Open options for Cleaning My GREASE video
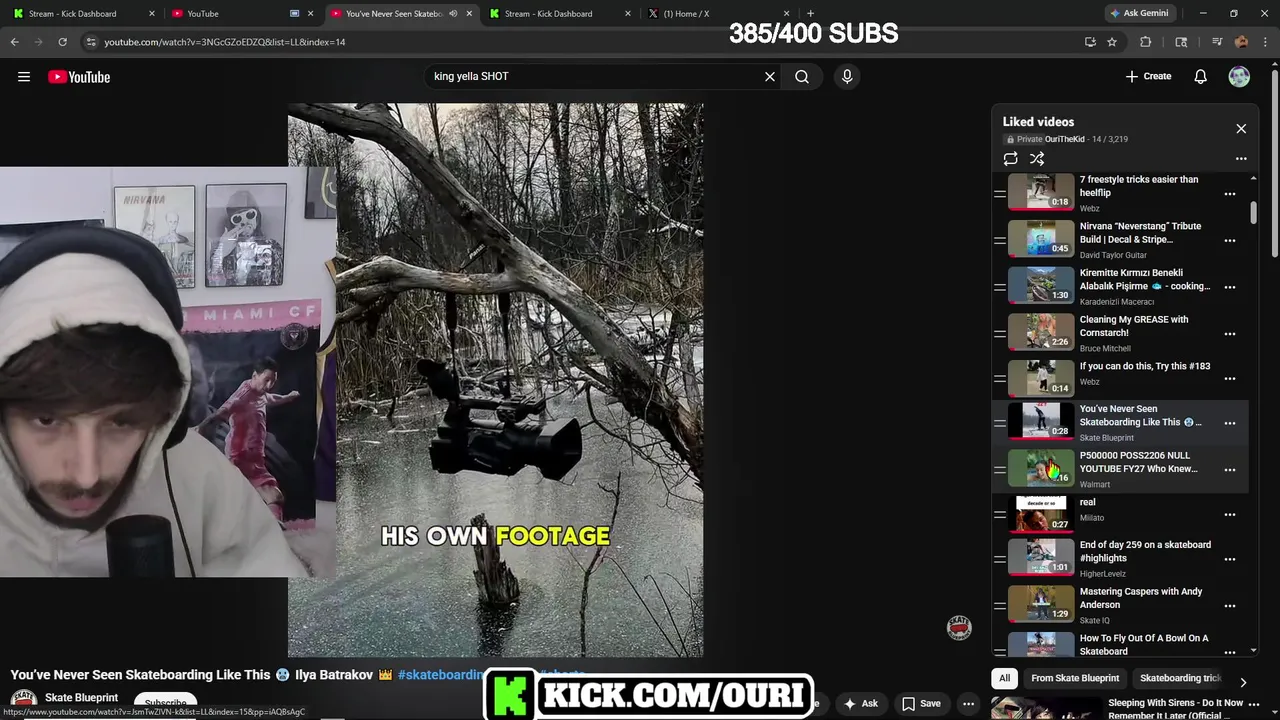Image resolution: width=1280 pixels, height=720 pixels. 1230,334
